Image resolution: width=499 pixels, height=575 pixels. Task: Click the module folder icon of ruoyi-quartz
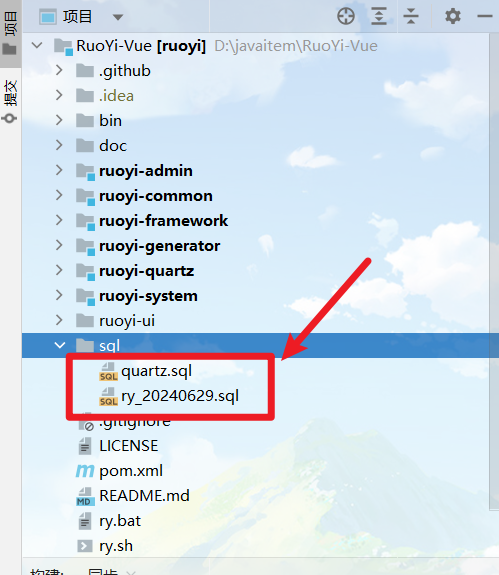coord(85,272)
